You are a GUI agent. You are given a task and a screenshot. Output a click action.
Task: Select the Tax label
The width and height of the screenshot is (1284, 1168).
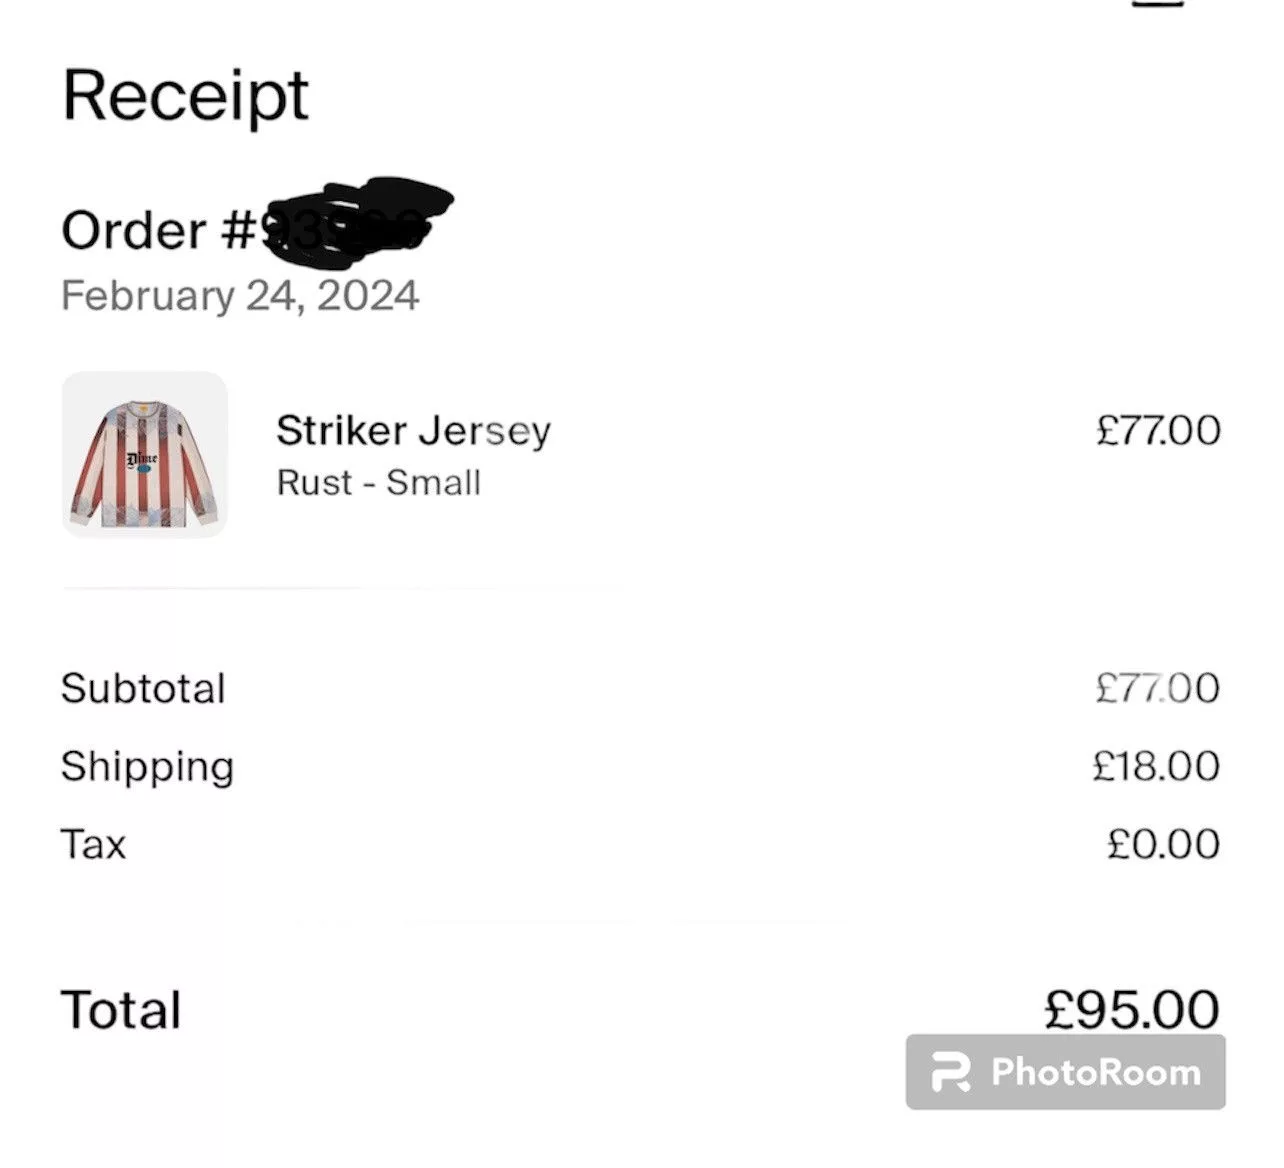[x=94, y=845]
